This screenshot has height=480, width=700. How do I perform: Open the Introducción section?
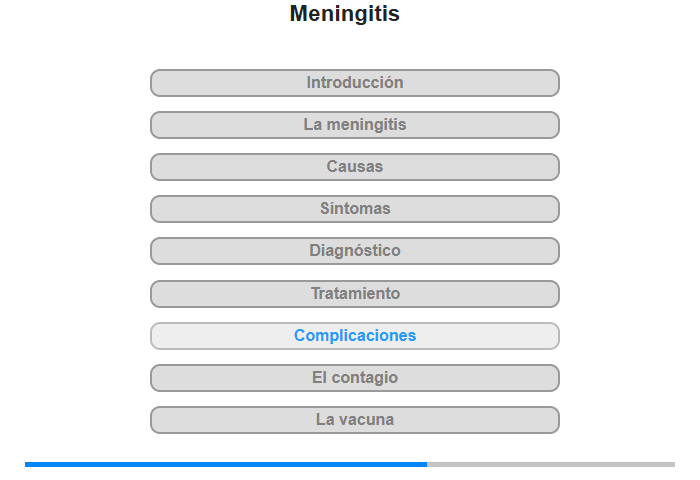pyautogui.click(x=355, y=83)
